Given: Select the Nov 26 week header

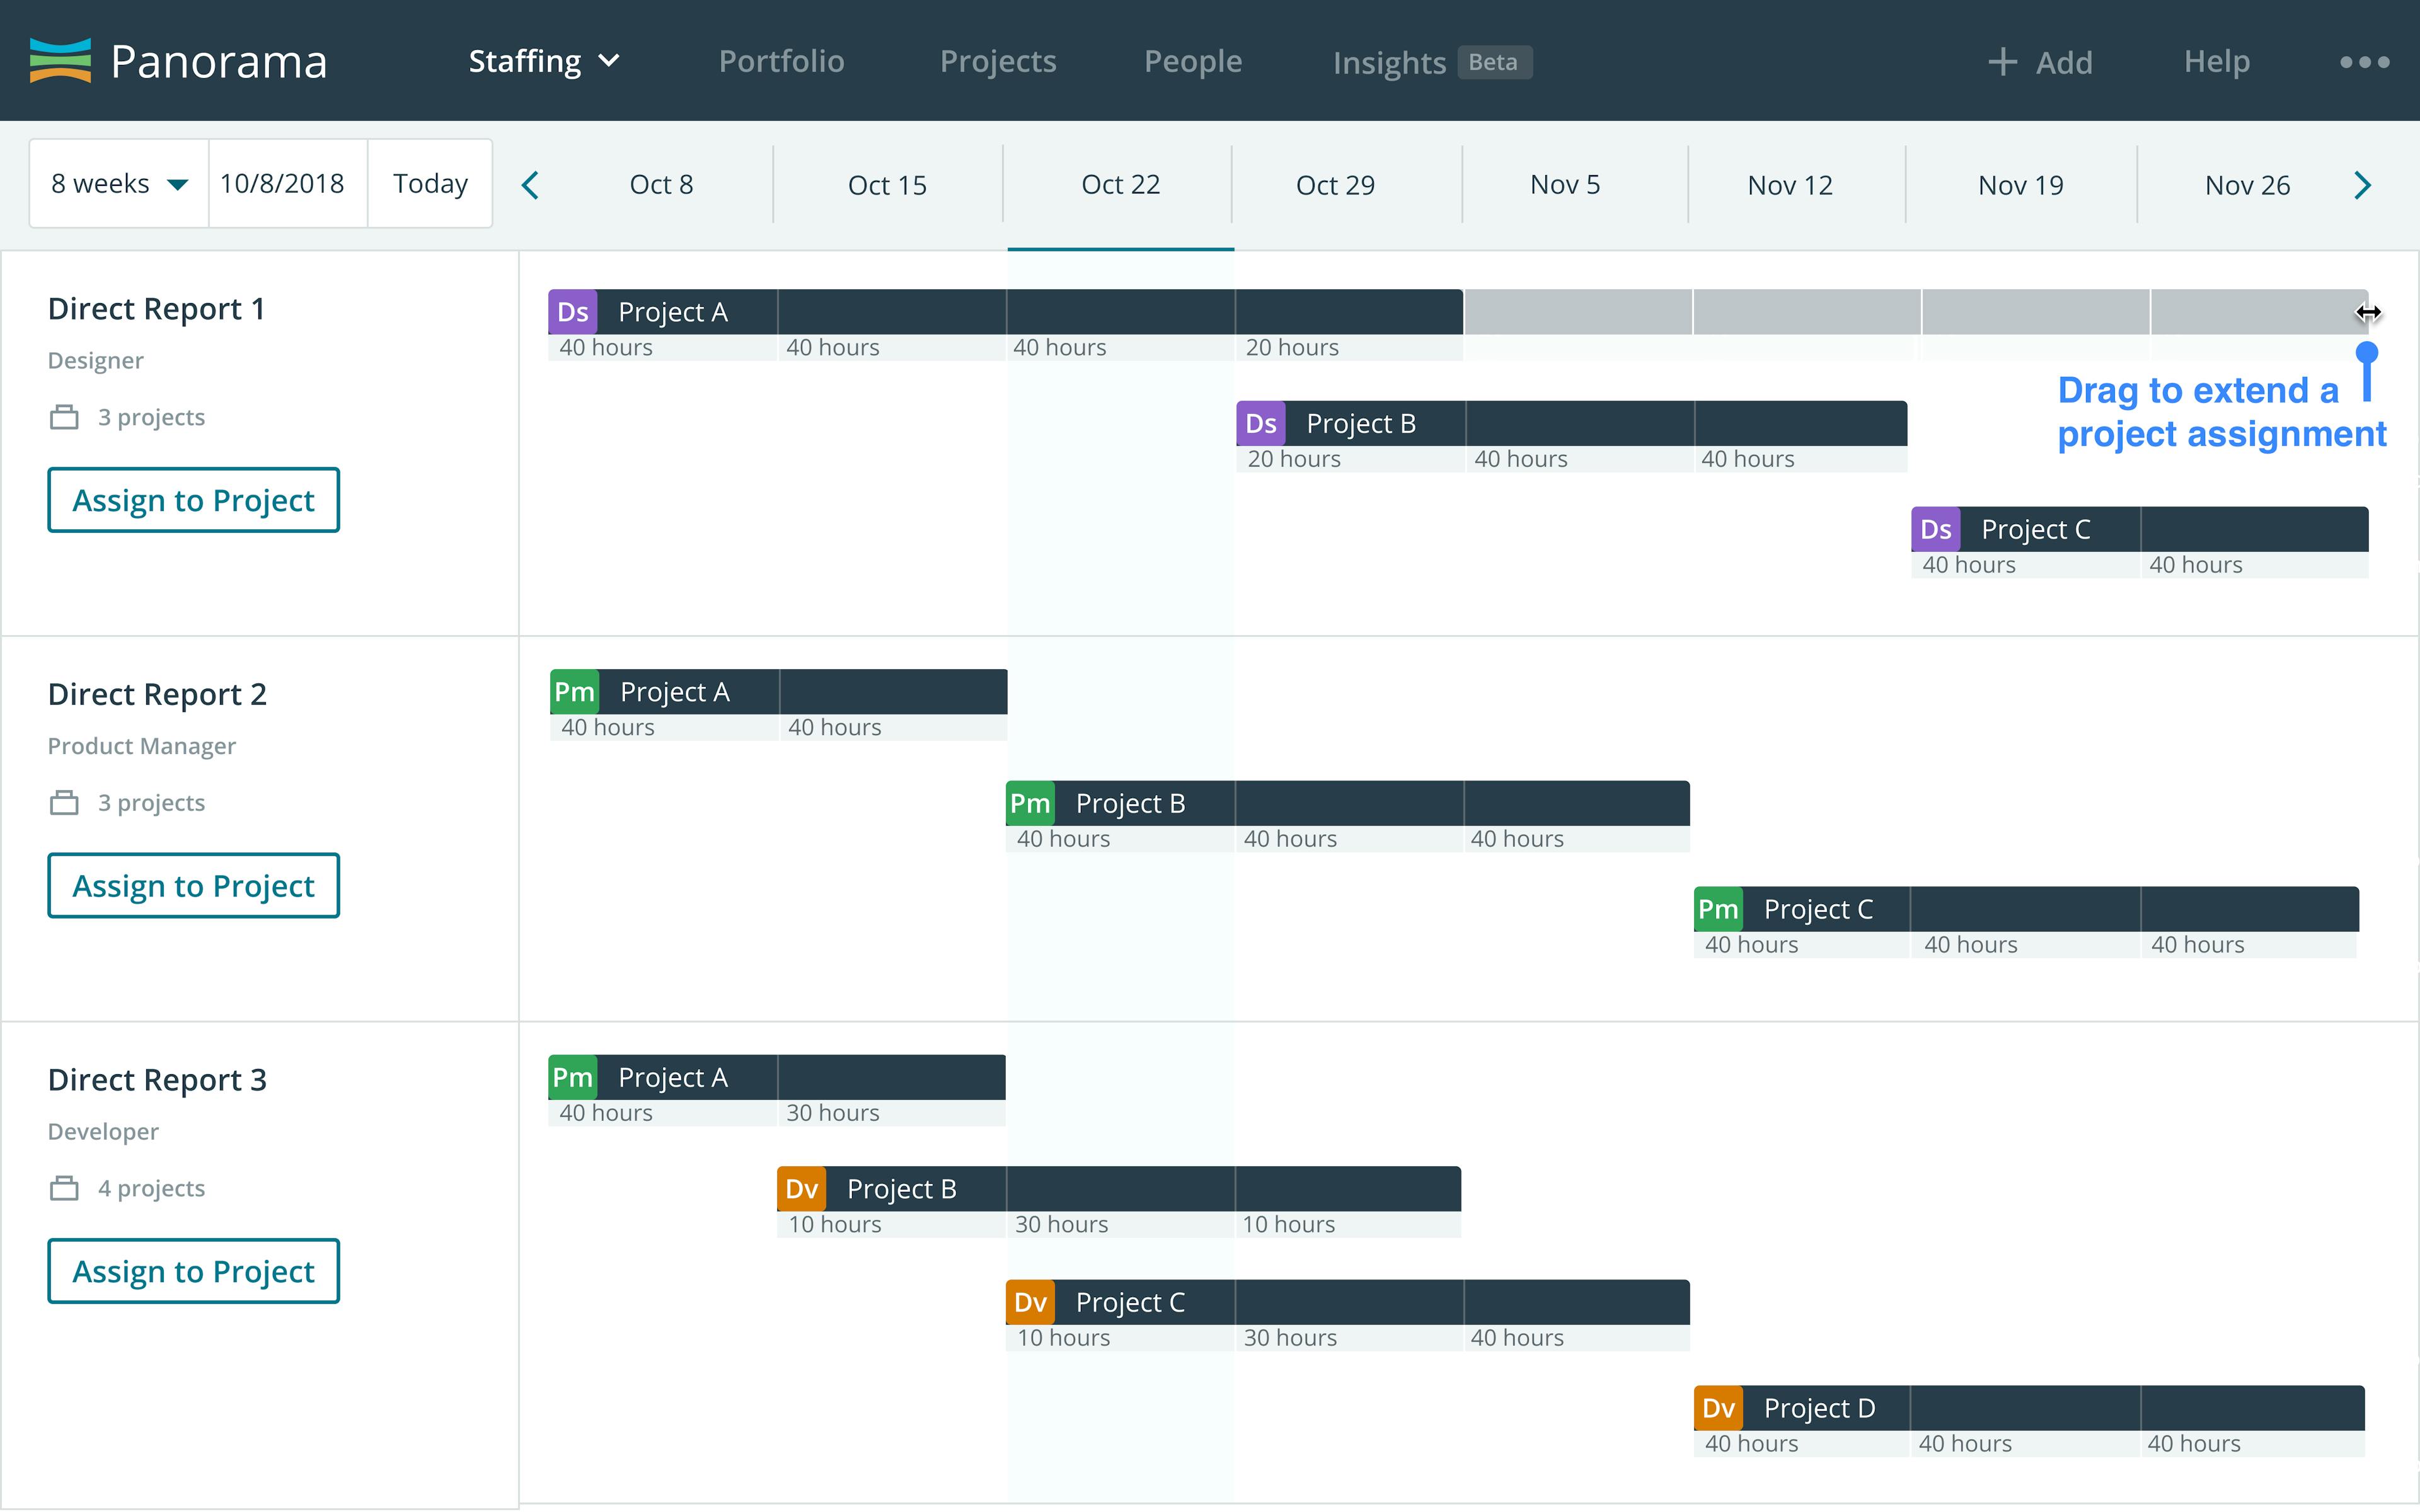Looking at the screenshot, I should point(2247,185).
